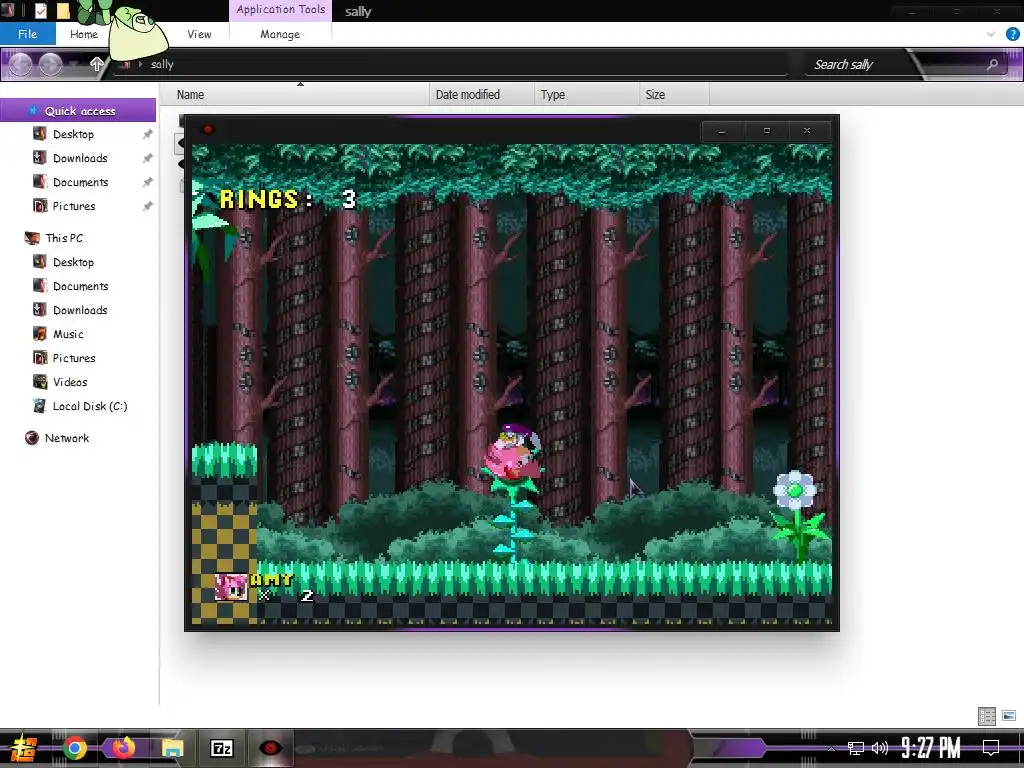Open Desktop under Quick access

[x=73, y=134]
